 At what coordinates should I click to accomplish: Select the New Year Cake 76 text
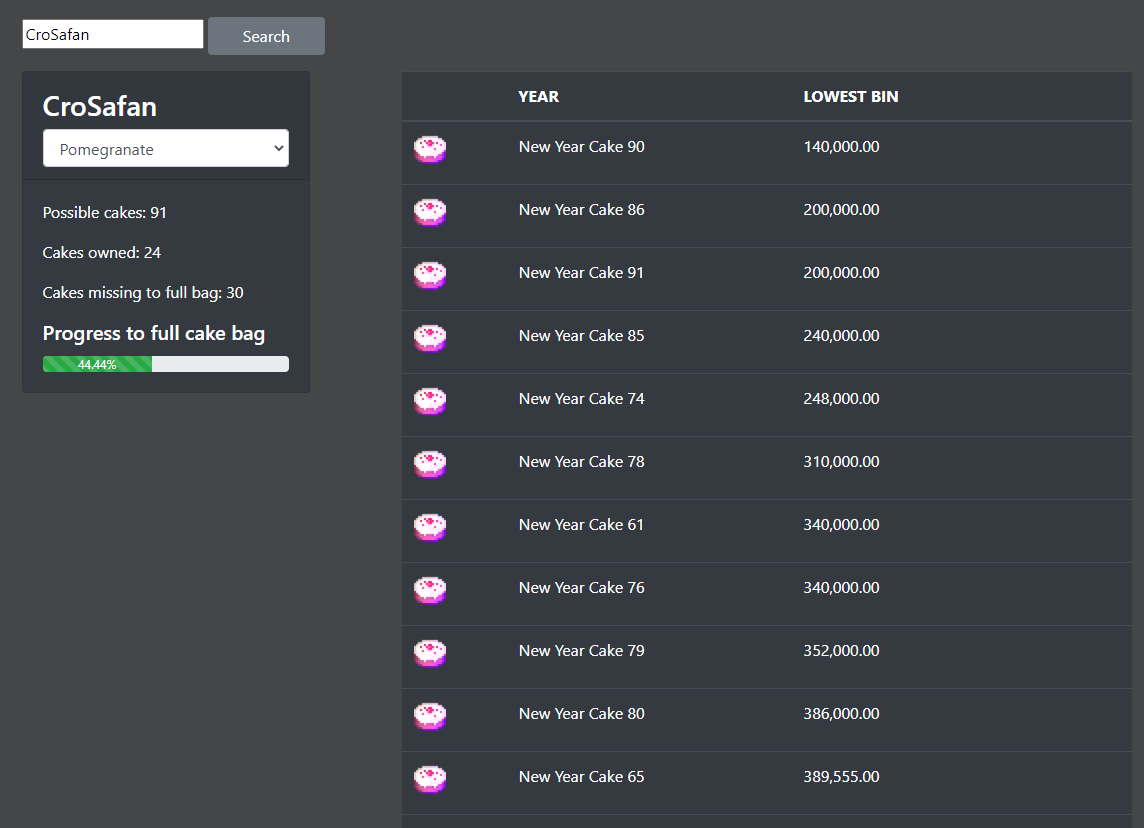(x=581, y=587)
